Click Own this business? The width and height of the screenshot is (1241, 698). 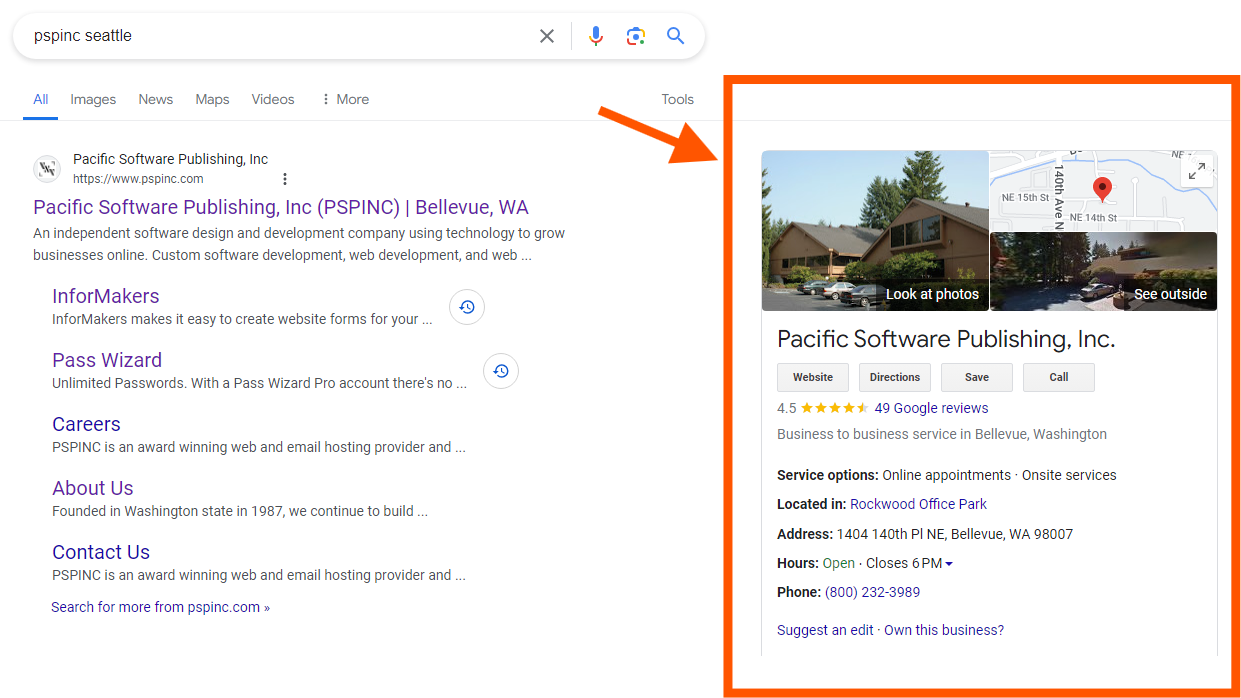944,630
